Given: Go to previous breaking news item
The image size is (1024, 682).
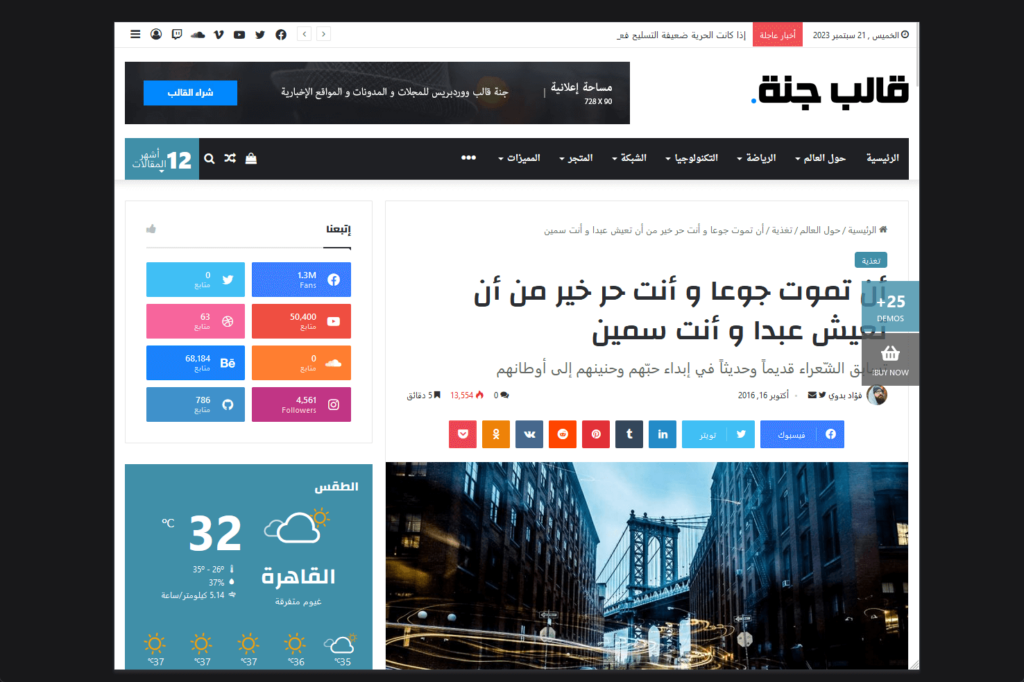Looking at the screenshot, I should (x=304, y=34).
